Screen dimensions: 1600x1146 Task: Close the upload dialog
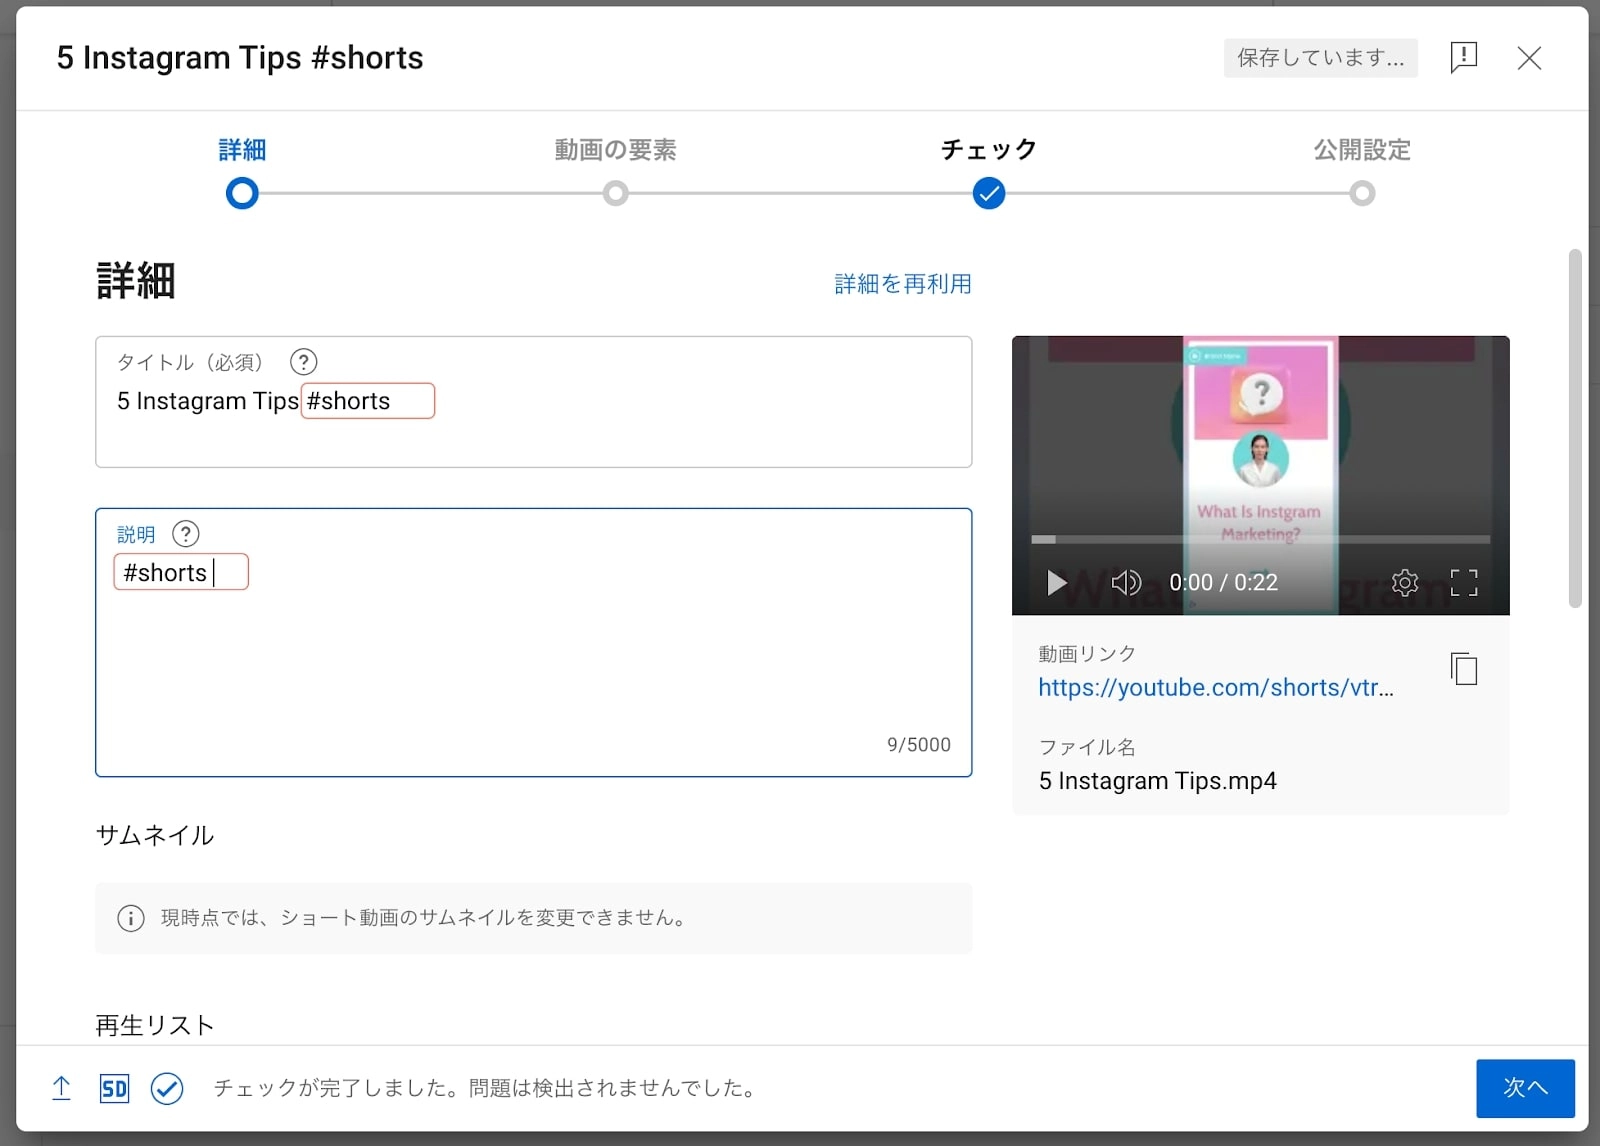[x=1529, y=58]
